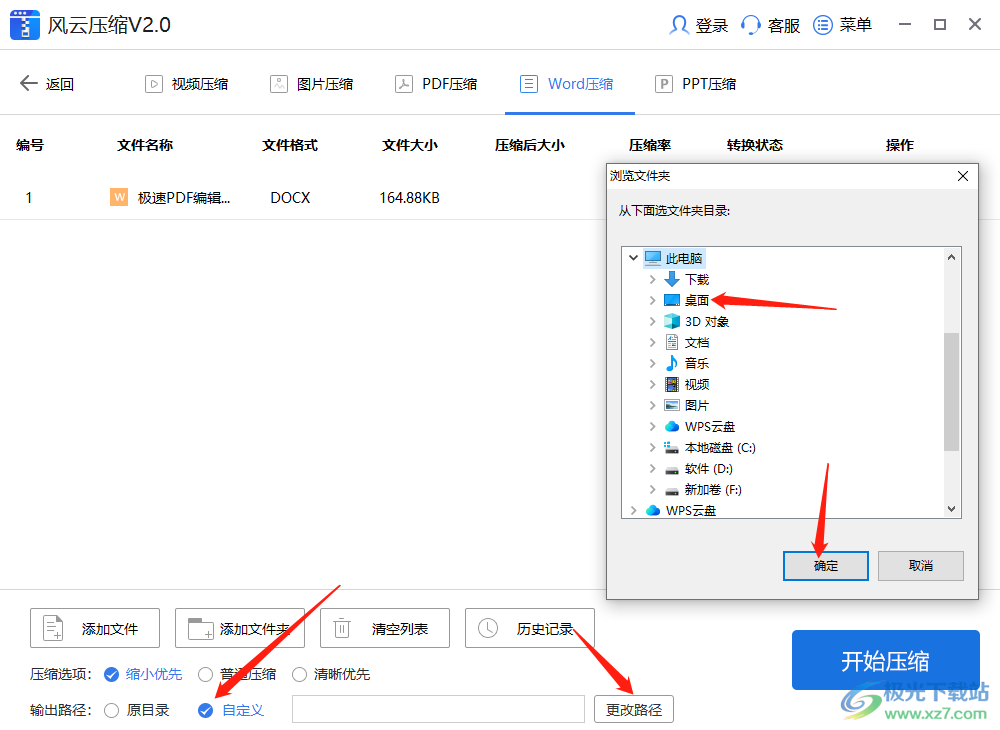
Task: Switch to 图片压缩 tab
Action: 312,84
